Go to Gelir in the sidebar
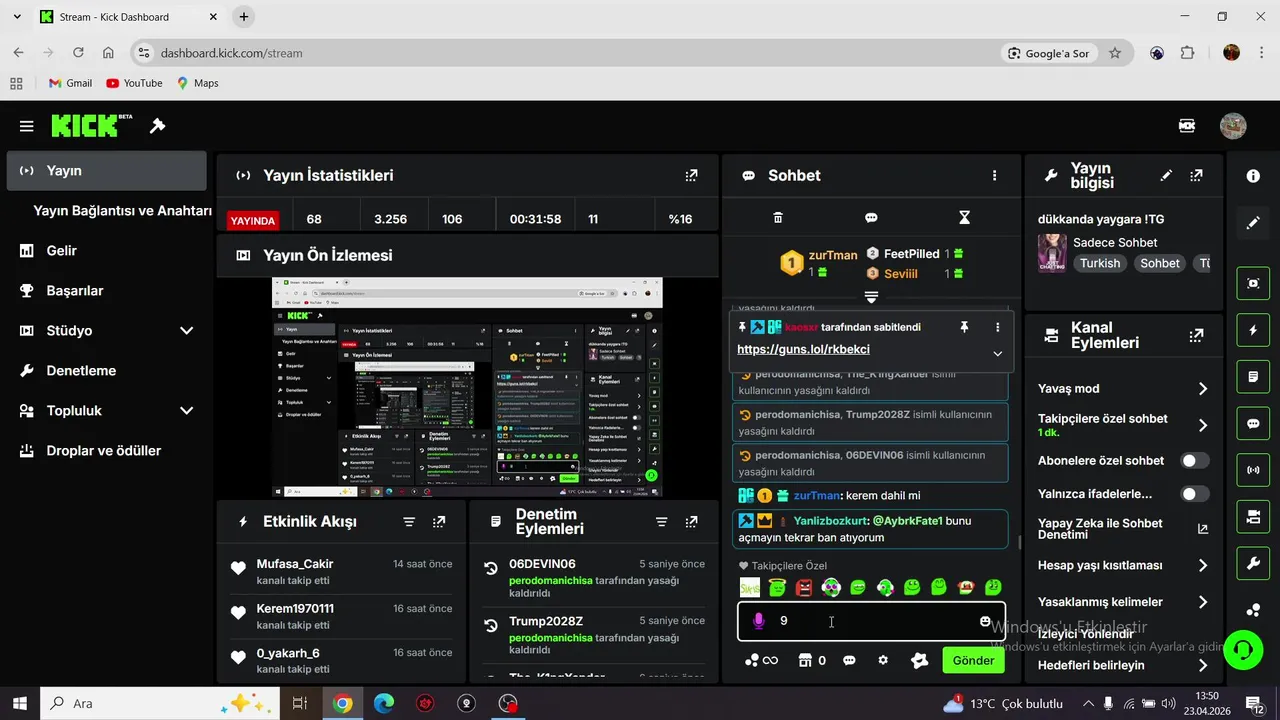1280x720 pixels. 106,250
